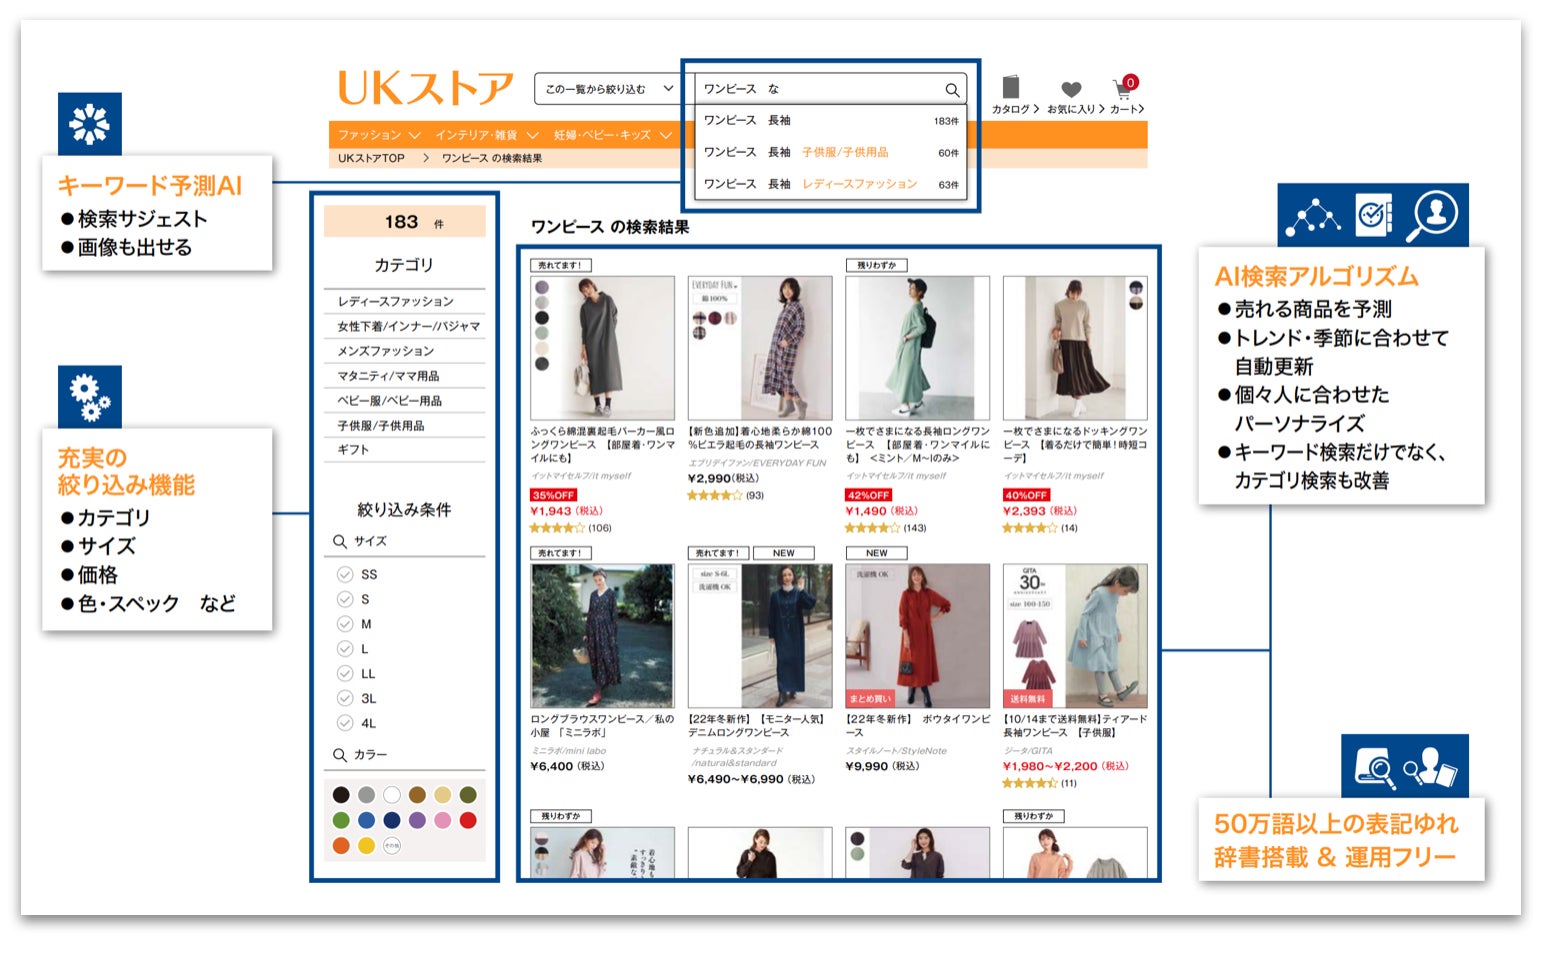Filter by the yellow color swatch
Screen dimensions: 1546x960
tap(367, 846)
